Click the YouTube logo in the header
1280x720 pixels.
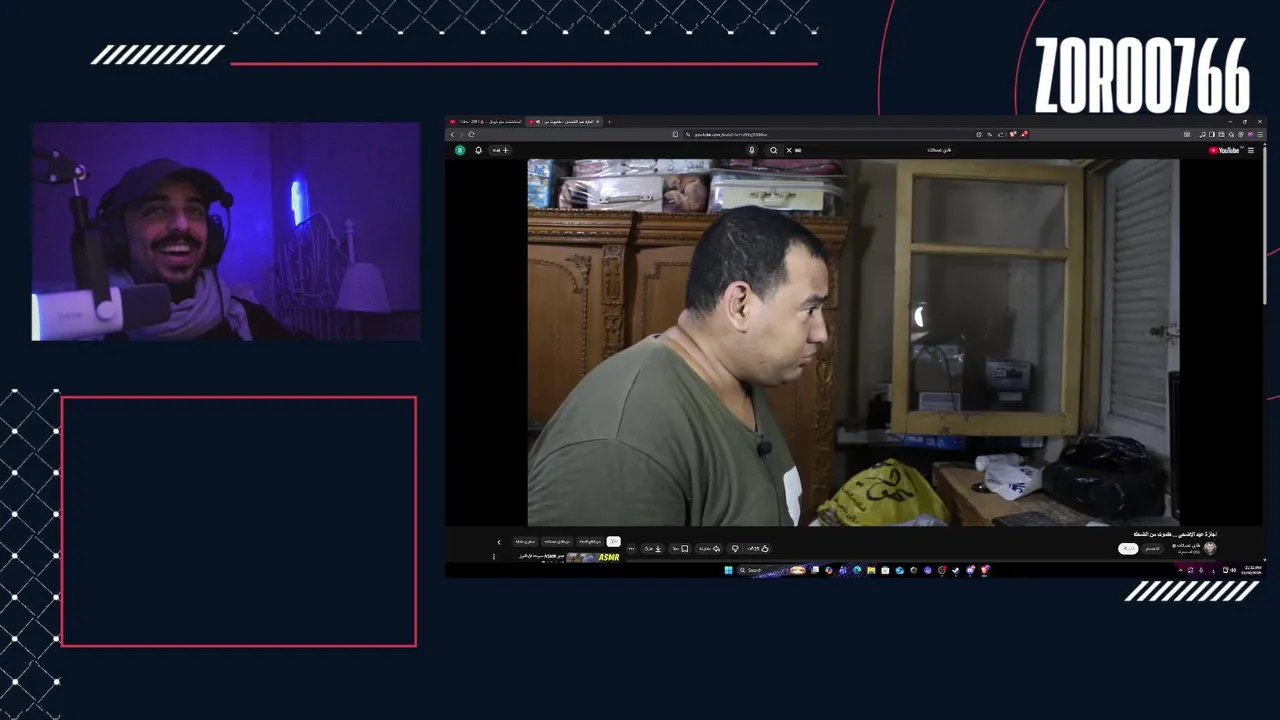click(x=1224, y=150)
